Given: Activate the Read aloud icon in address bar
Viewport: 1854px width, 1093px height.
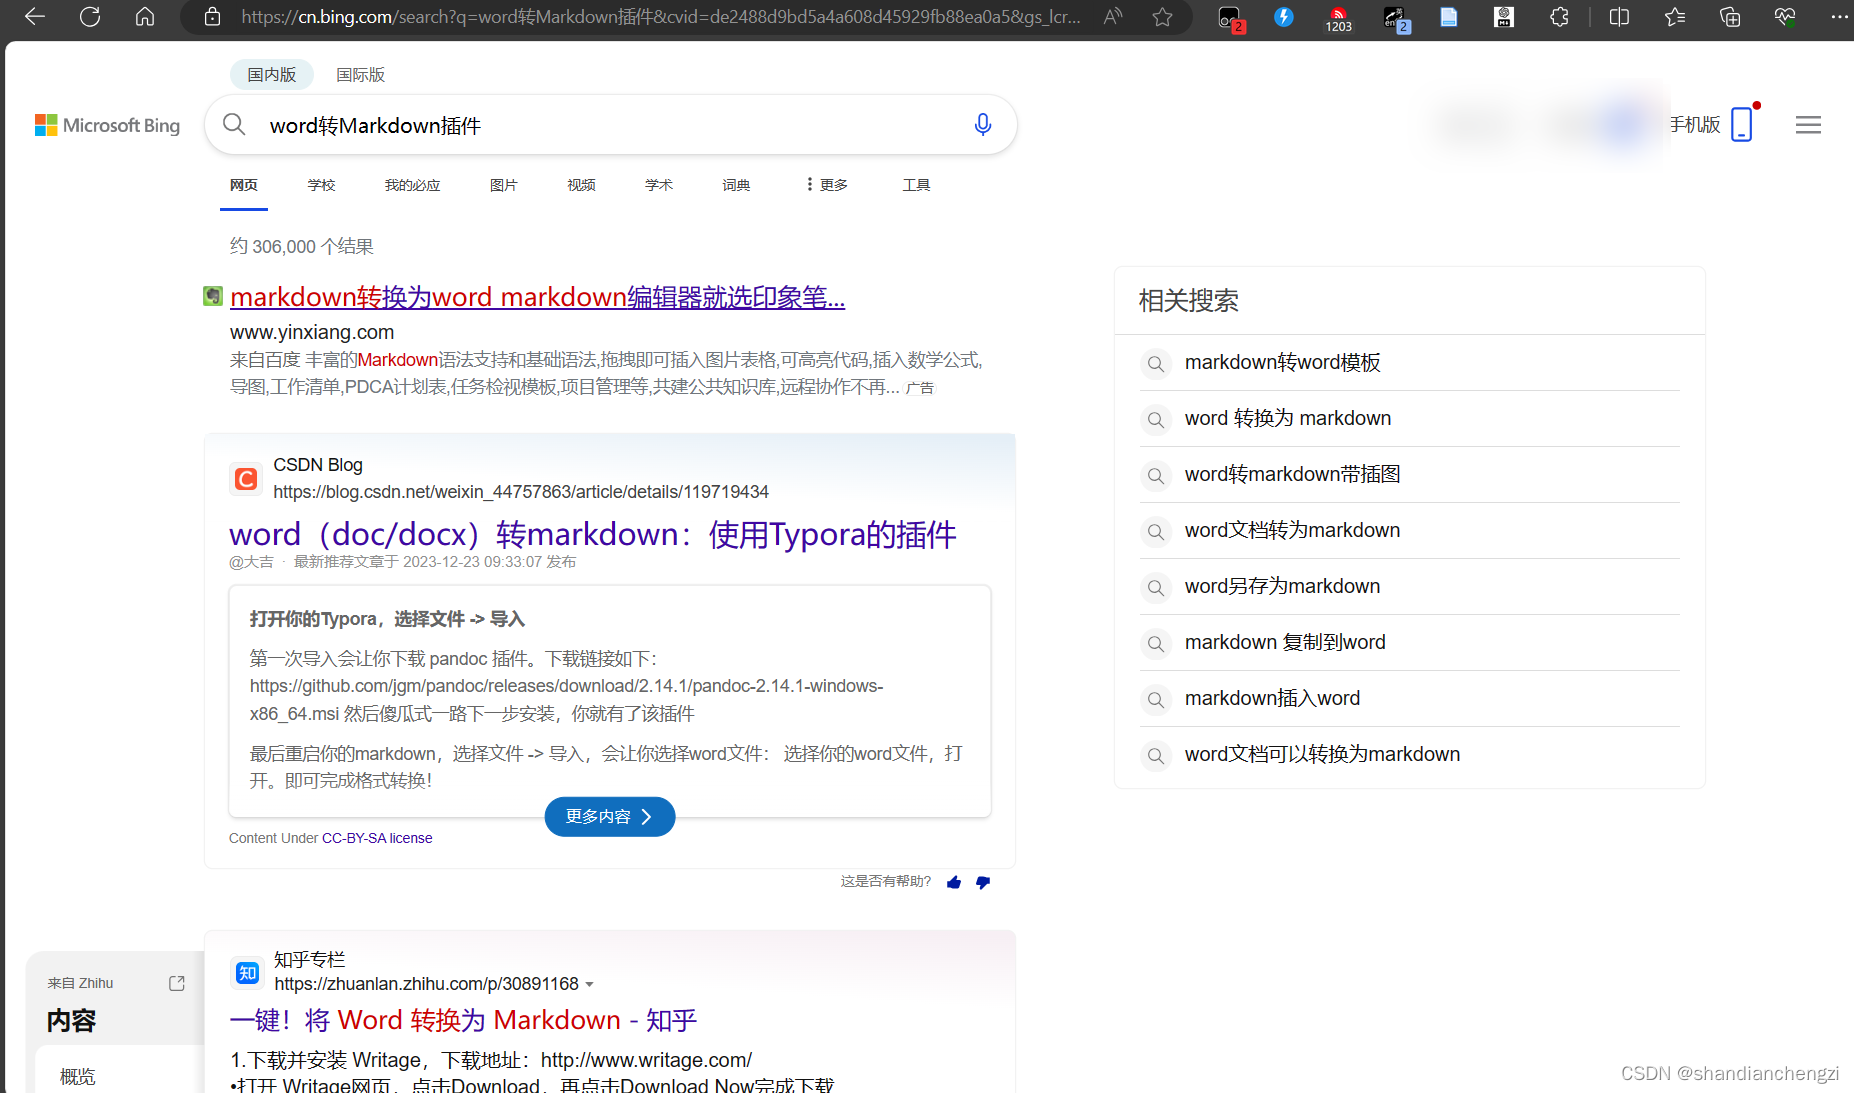Looking at the screenshot, I should [x=1113, y=17].
